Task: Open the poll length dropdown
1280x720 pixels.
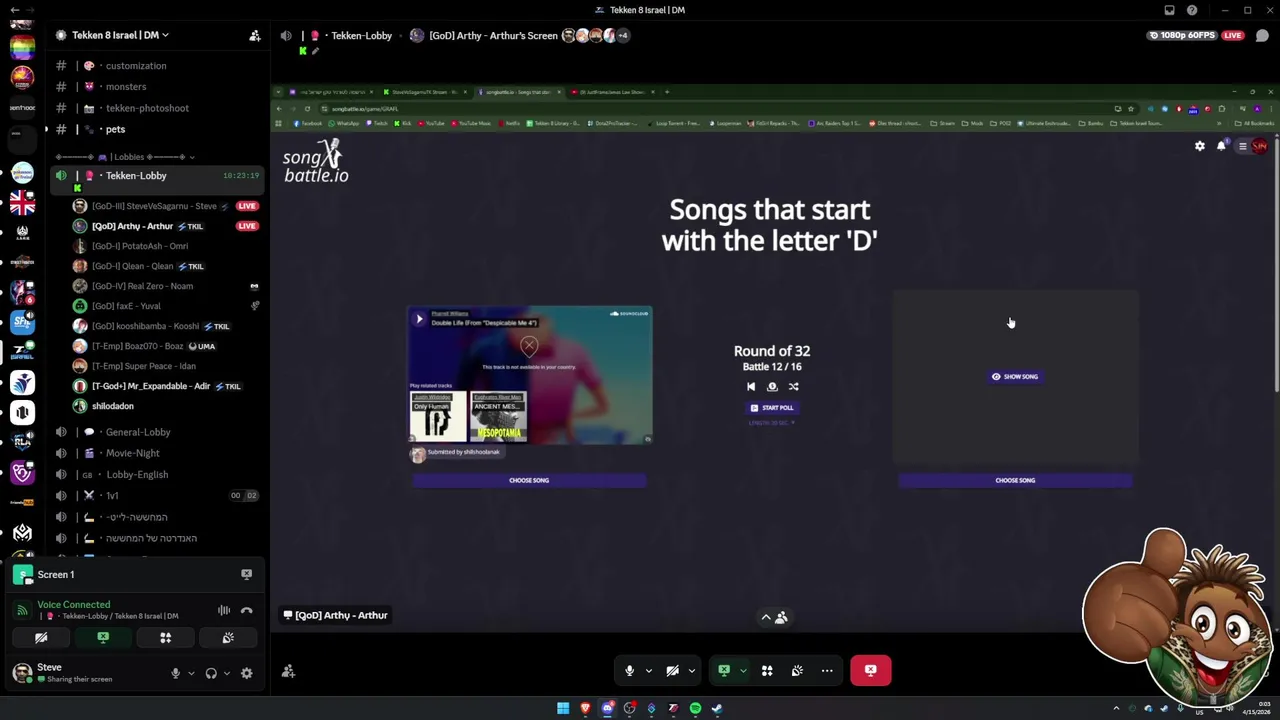Action: [772, 423]
